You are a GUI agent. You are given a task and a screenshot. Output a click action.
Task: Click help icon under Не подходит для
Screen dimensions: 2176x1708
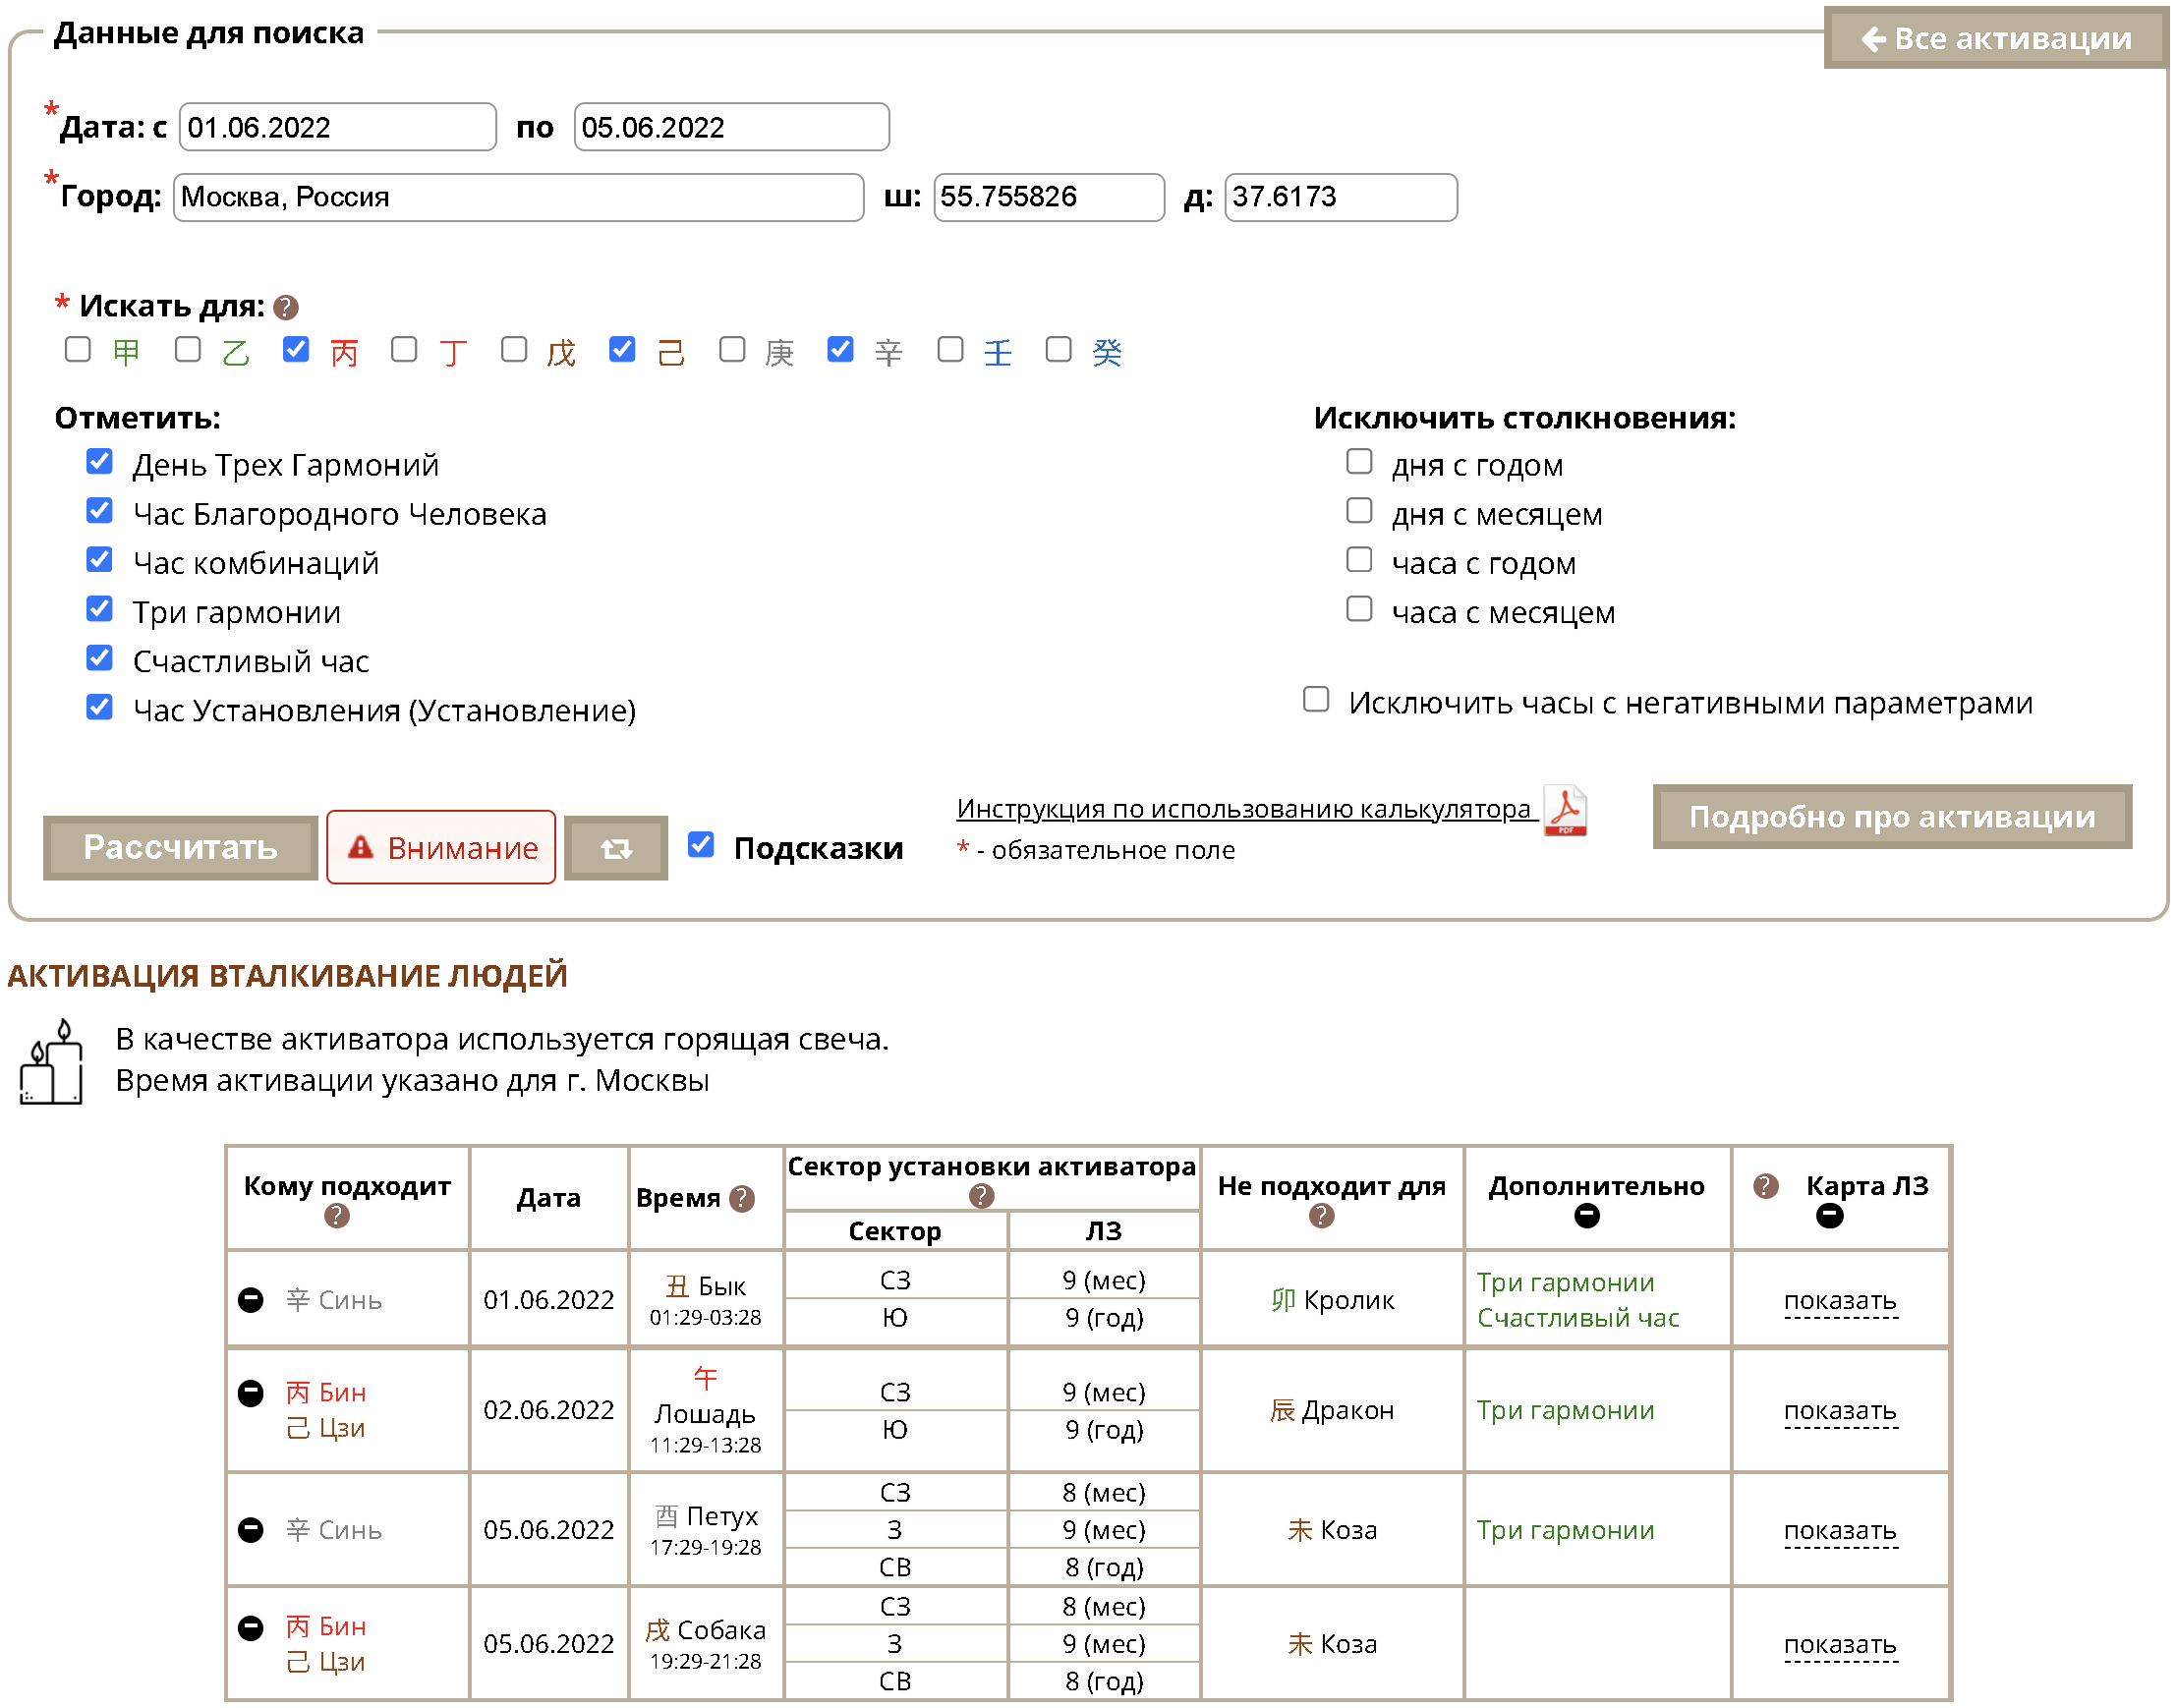[1322, 1217]
